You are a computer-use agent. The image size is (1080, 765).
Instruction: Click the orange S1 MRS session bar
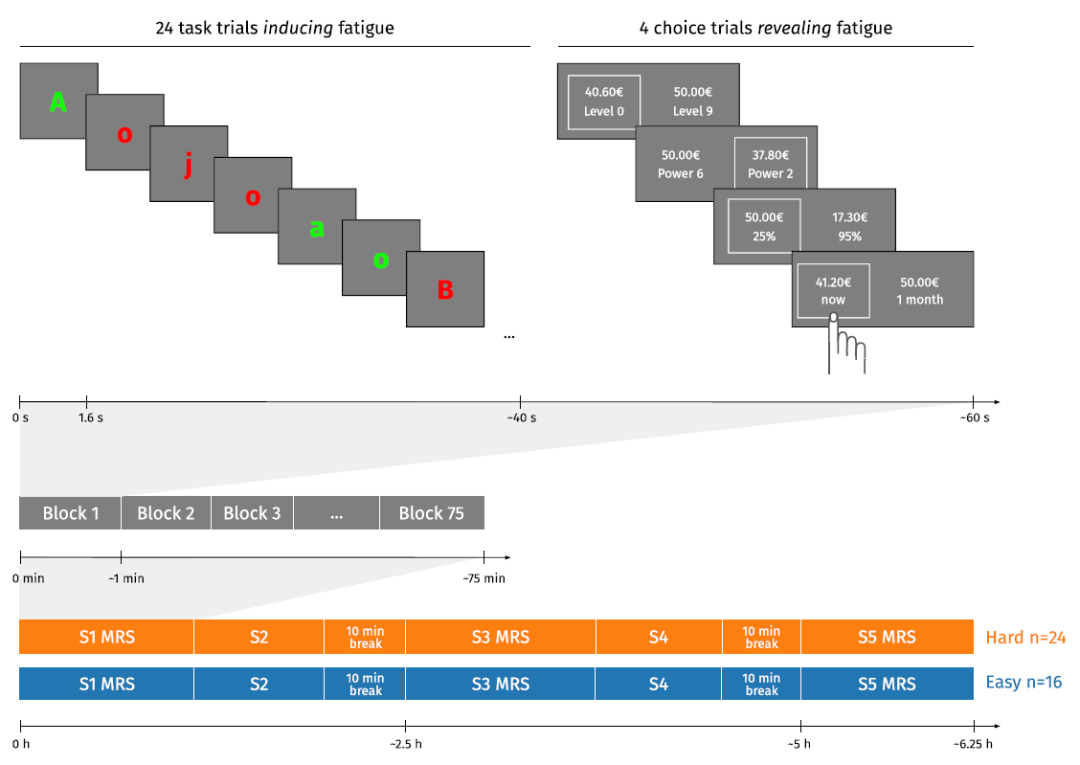[x=107, y=637]
